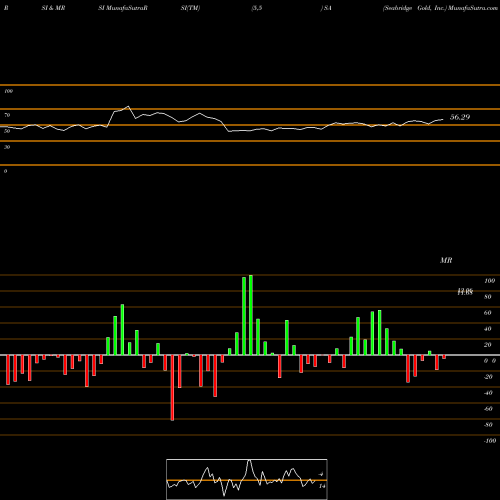Click the MR right axis label 80
This screenshot has height=500, width=500.
[488, 297]
